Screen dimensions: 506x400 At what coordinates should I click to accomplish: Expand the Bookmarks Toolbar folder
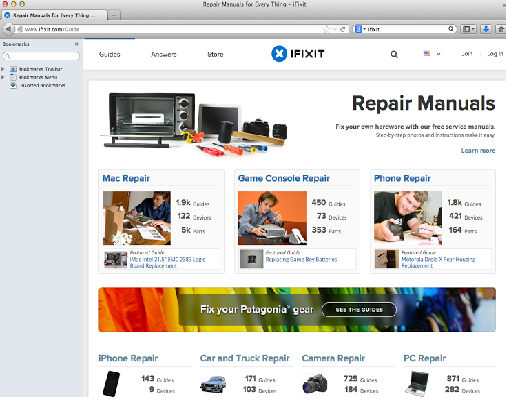3,69
